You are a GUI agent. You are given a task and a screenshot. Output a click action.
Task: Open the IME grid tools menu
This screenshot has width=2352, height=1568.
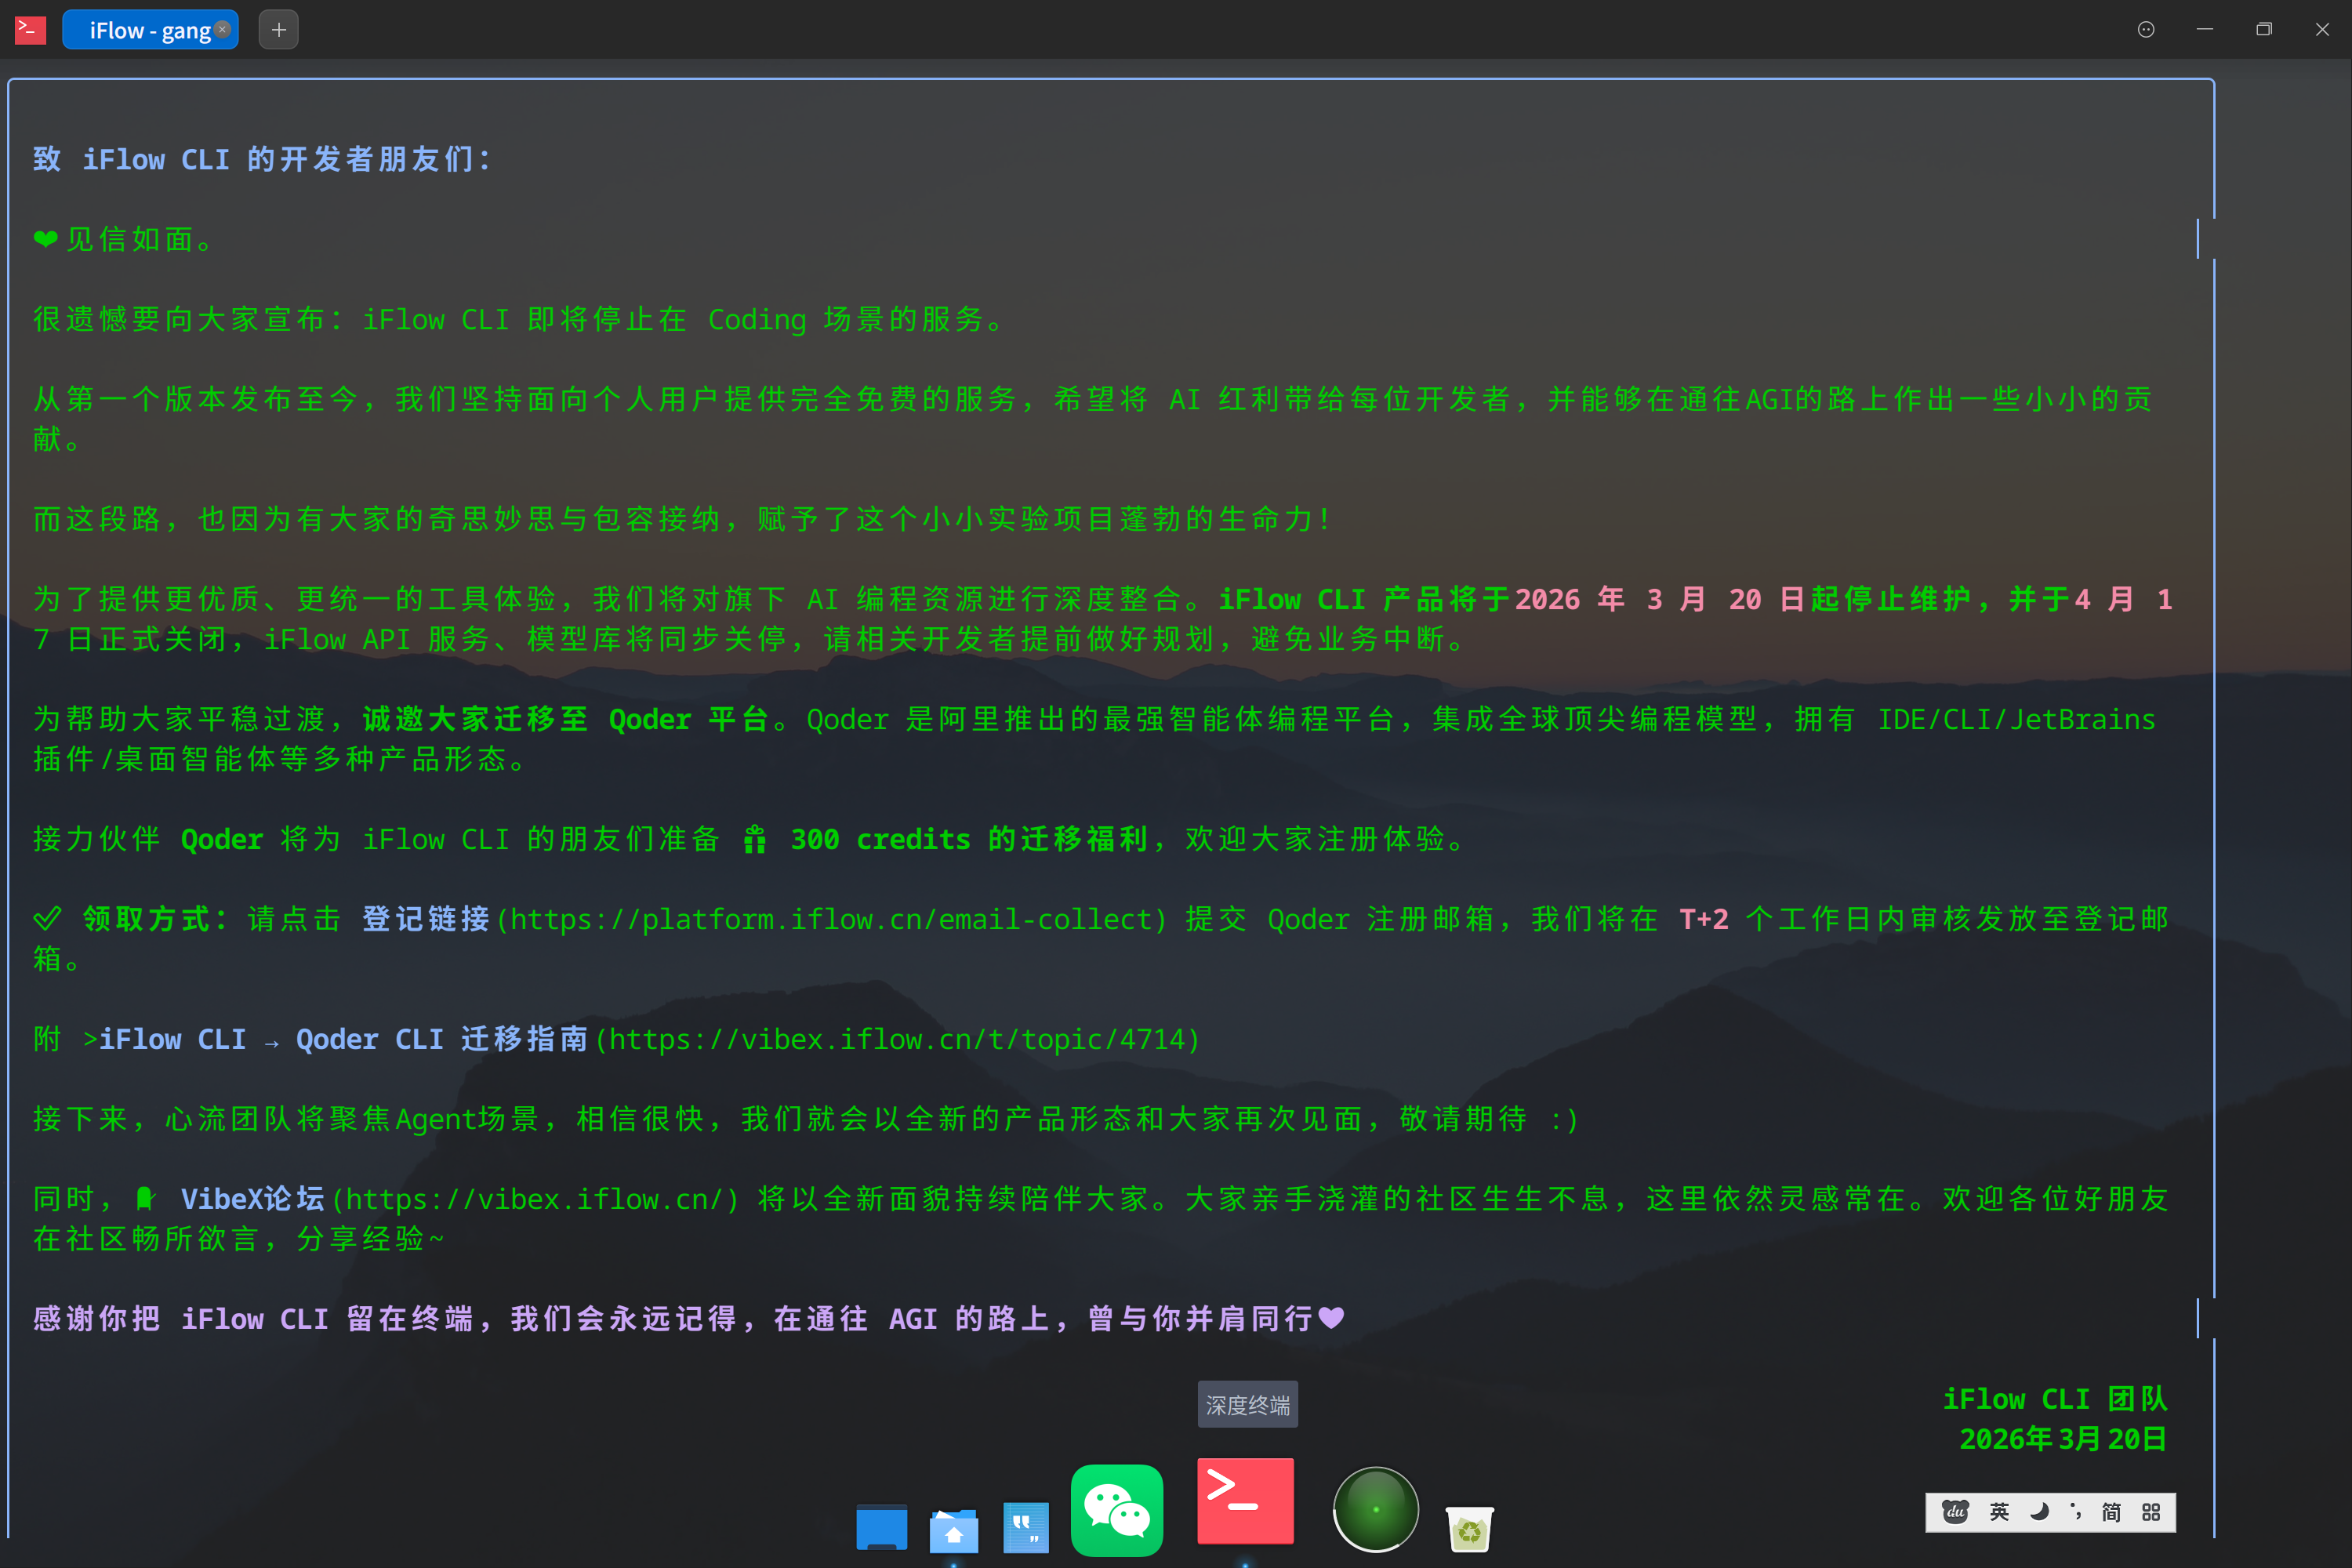point(2151,1513)
